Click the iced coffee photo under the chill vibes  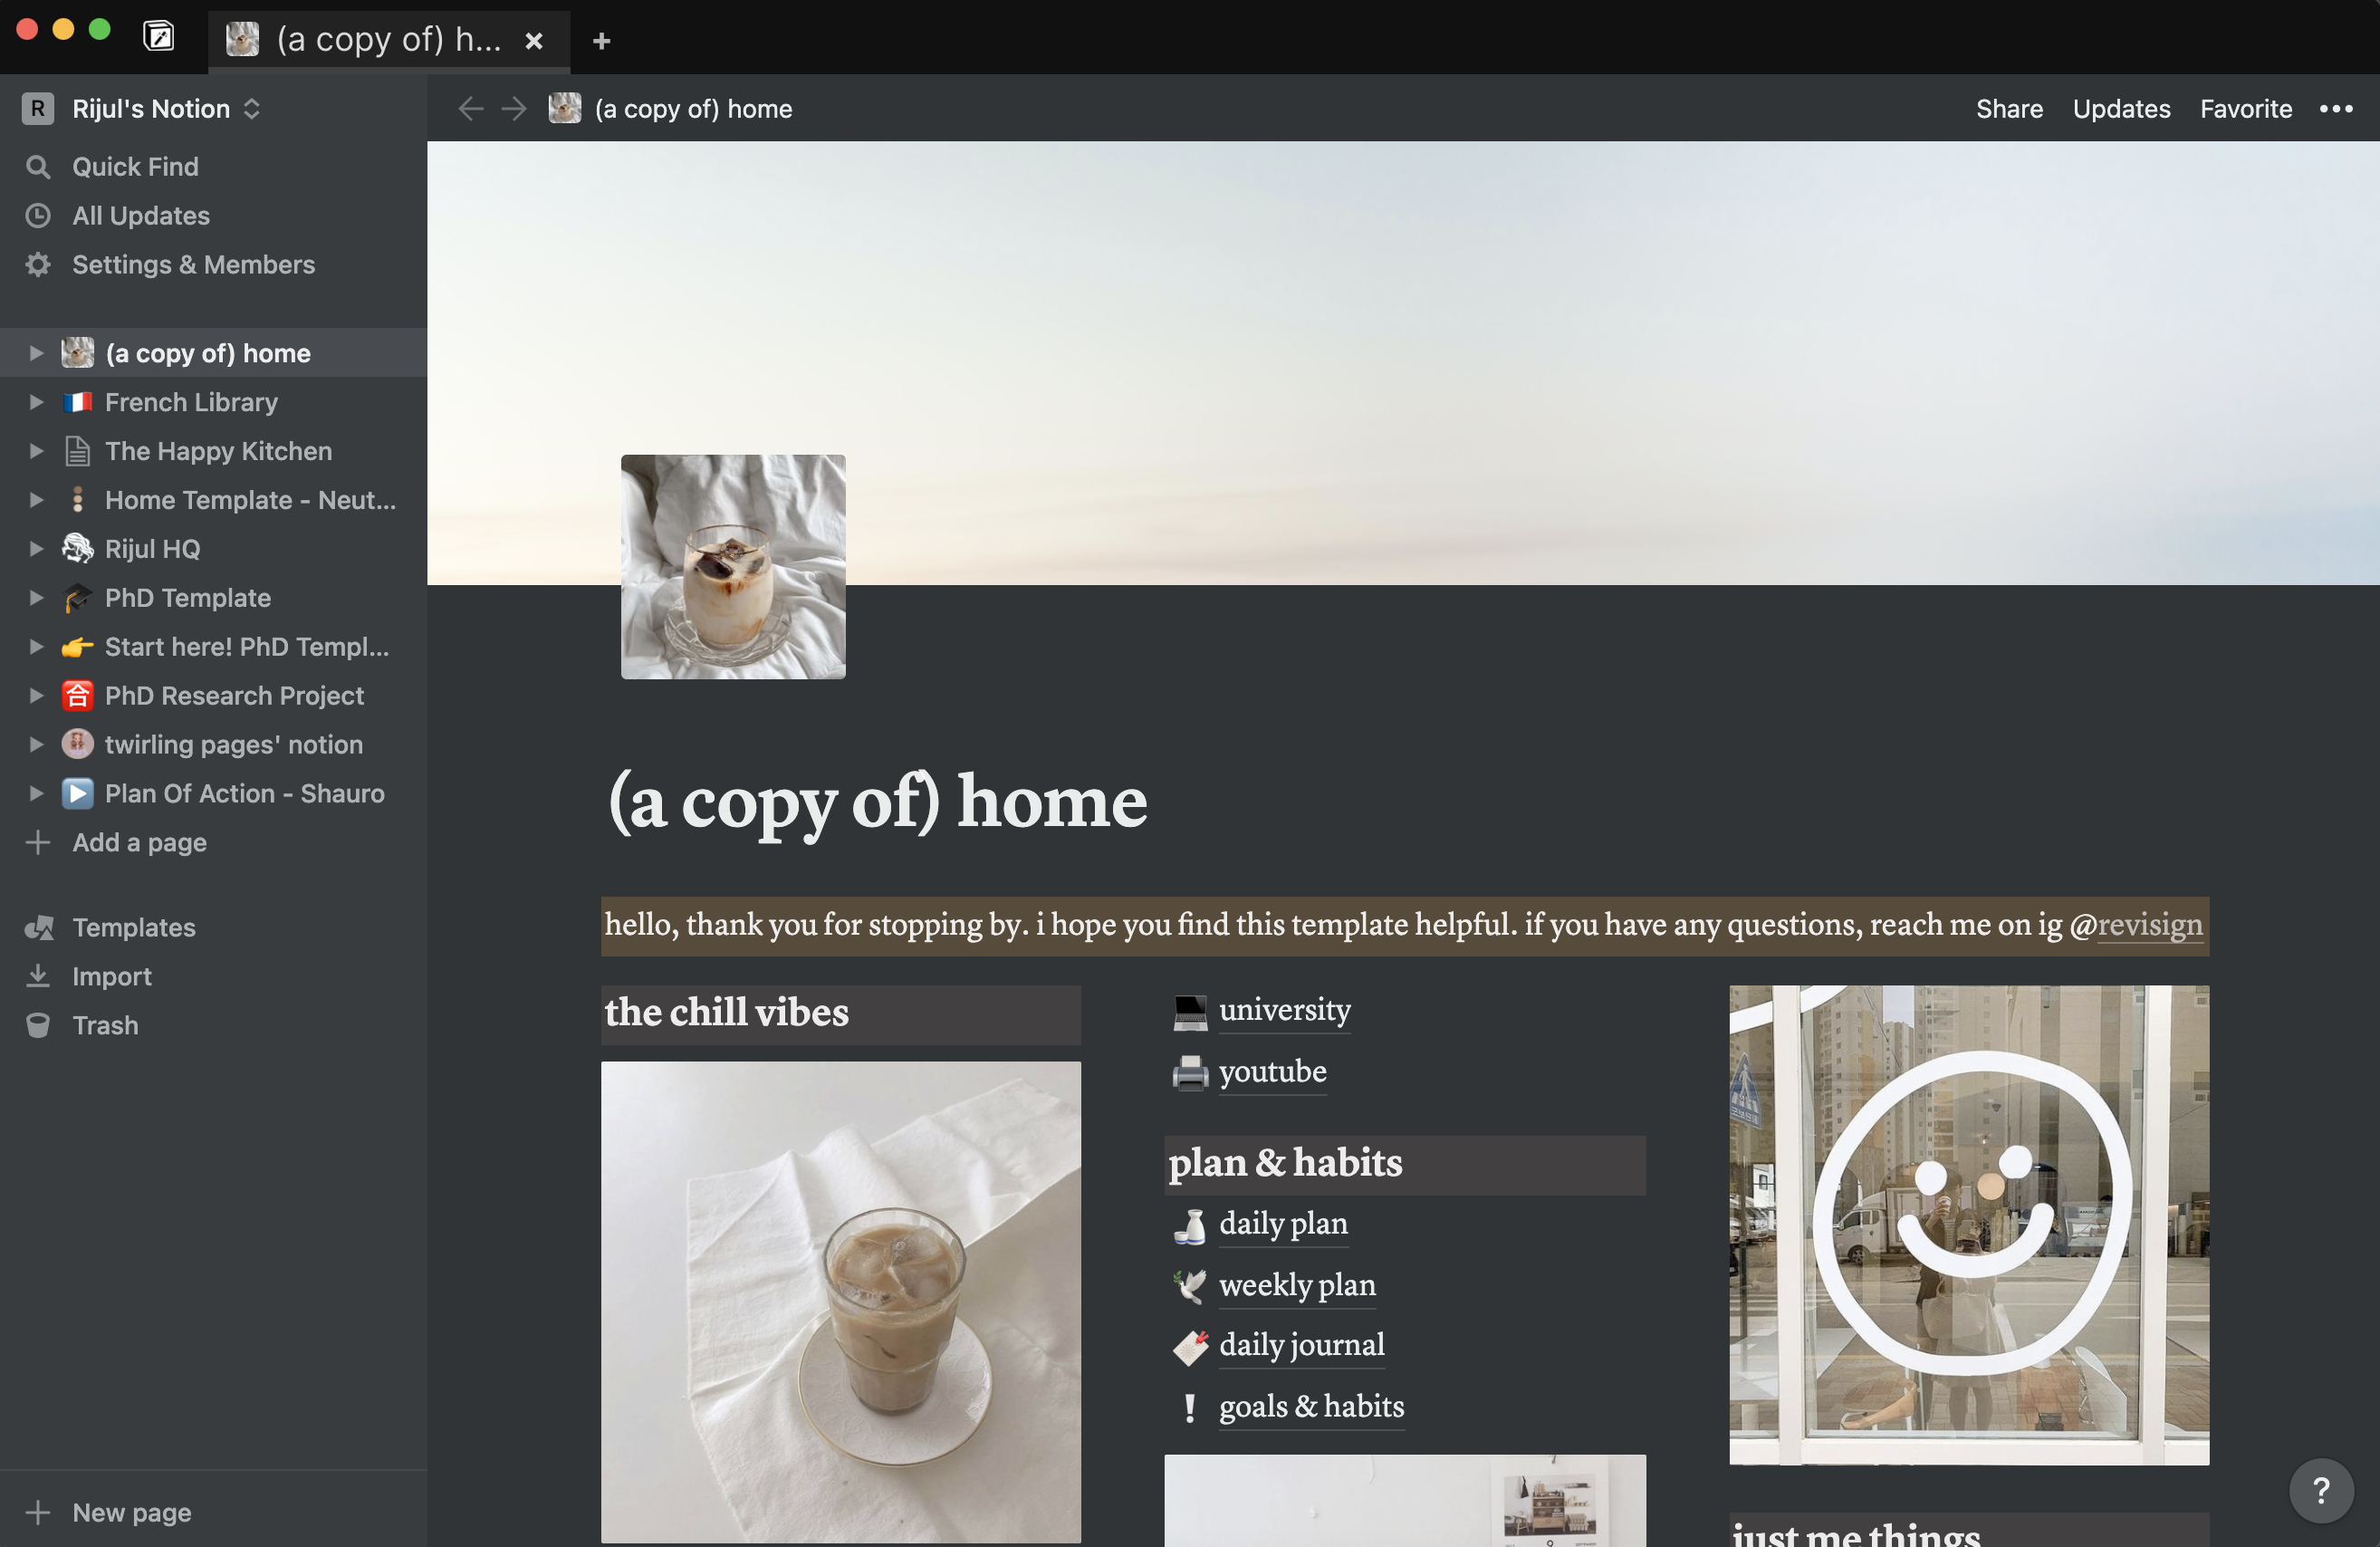click(840, 1300)
